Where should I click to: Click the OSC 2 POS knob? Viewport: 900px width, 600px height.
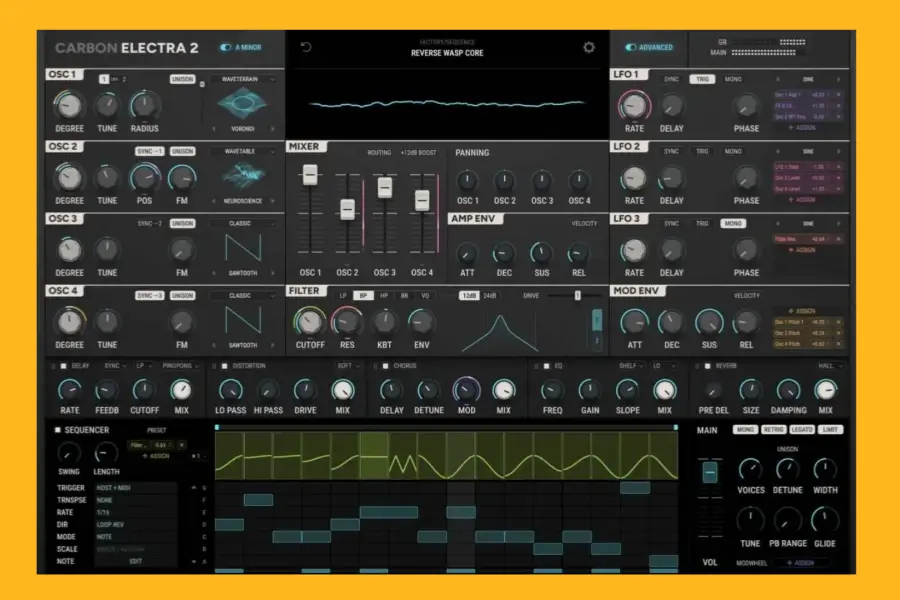[144, 177]
